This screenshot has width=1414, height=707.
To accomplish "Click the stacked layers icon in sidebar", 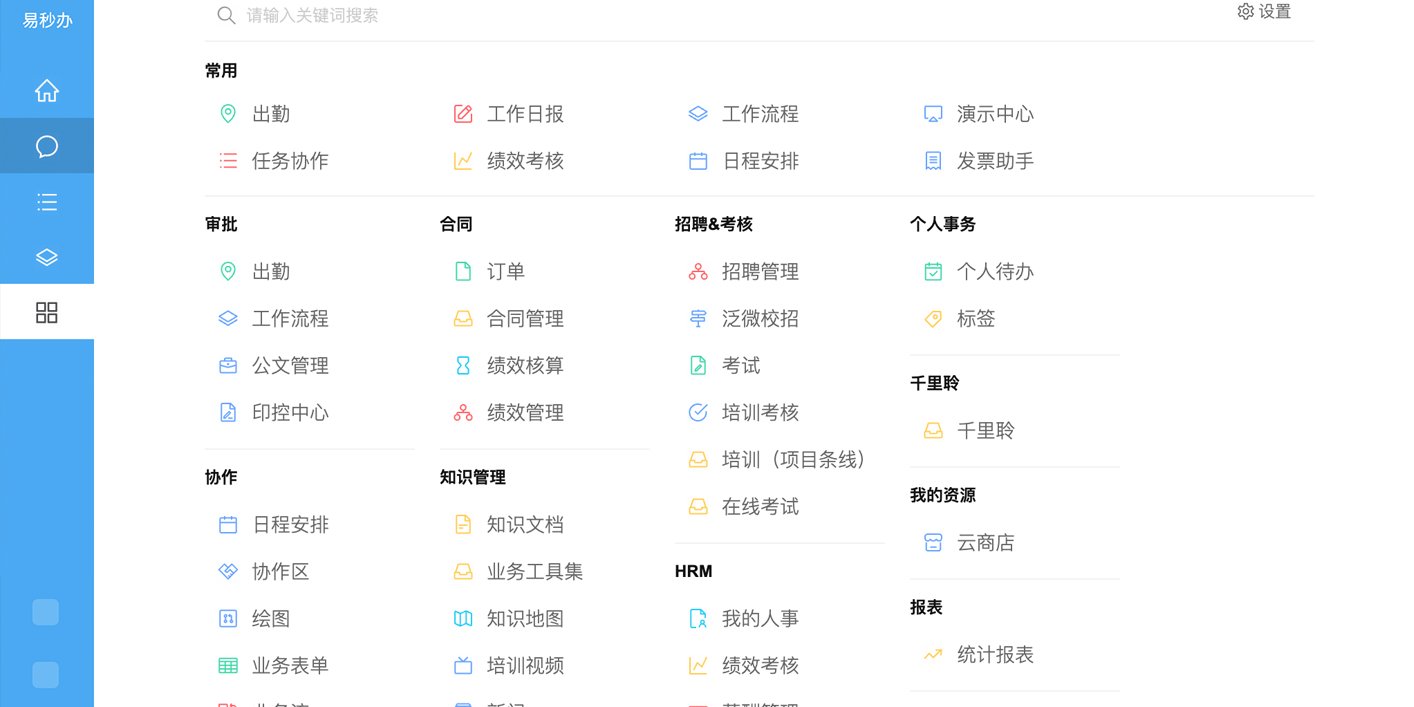I will coord(47,257).
